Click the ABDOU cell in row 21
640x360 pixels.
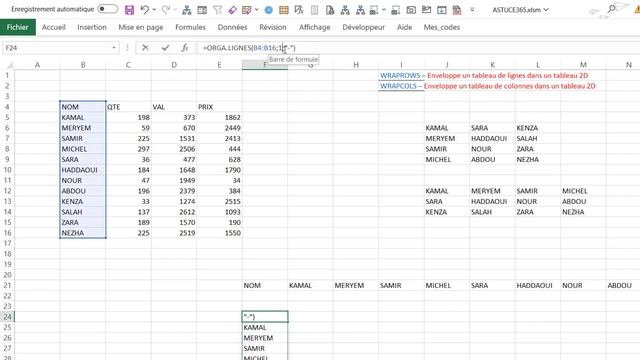coord(623,286)
